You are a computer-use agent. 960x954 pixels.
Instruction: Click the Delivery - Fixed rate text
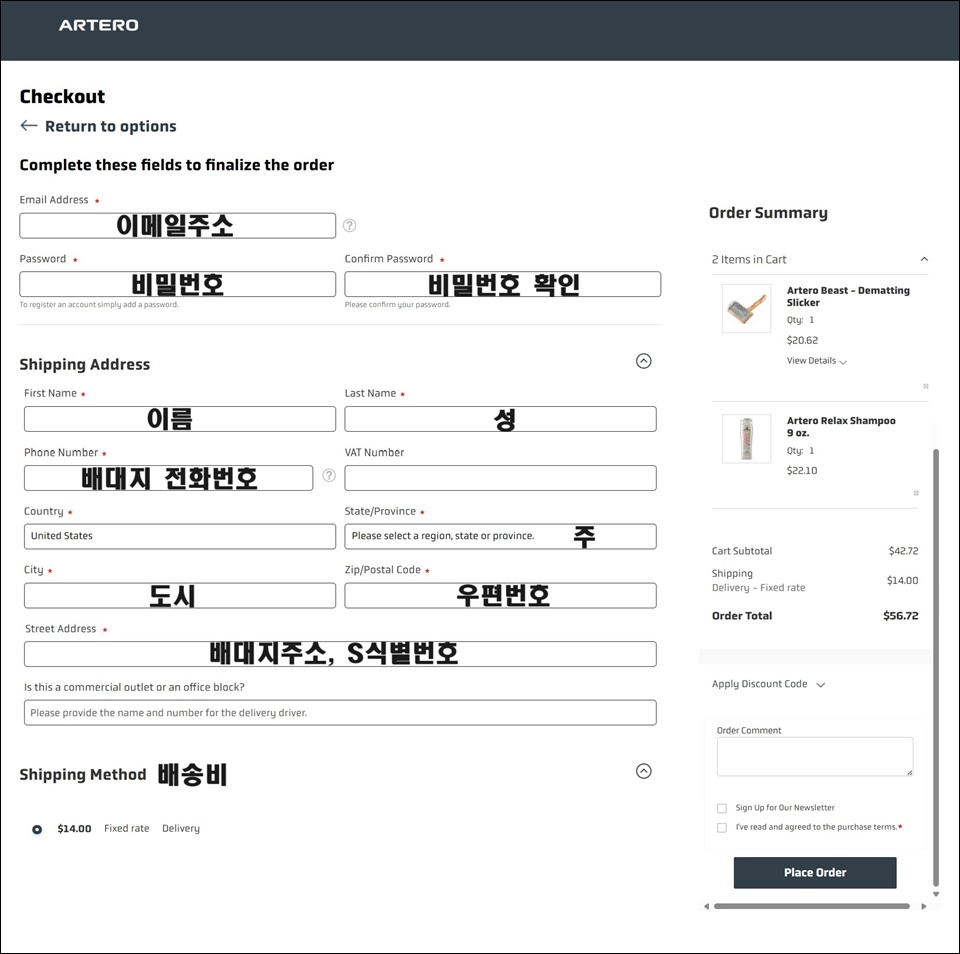(758, 587)
